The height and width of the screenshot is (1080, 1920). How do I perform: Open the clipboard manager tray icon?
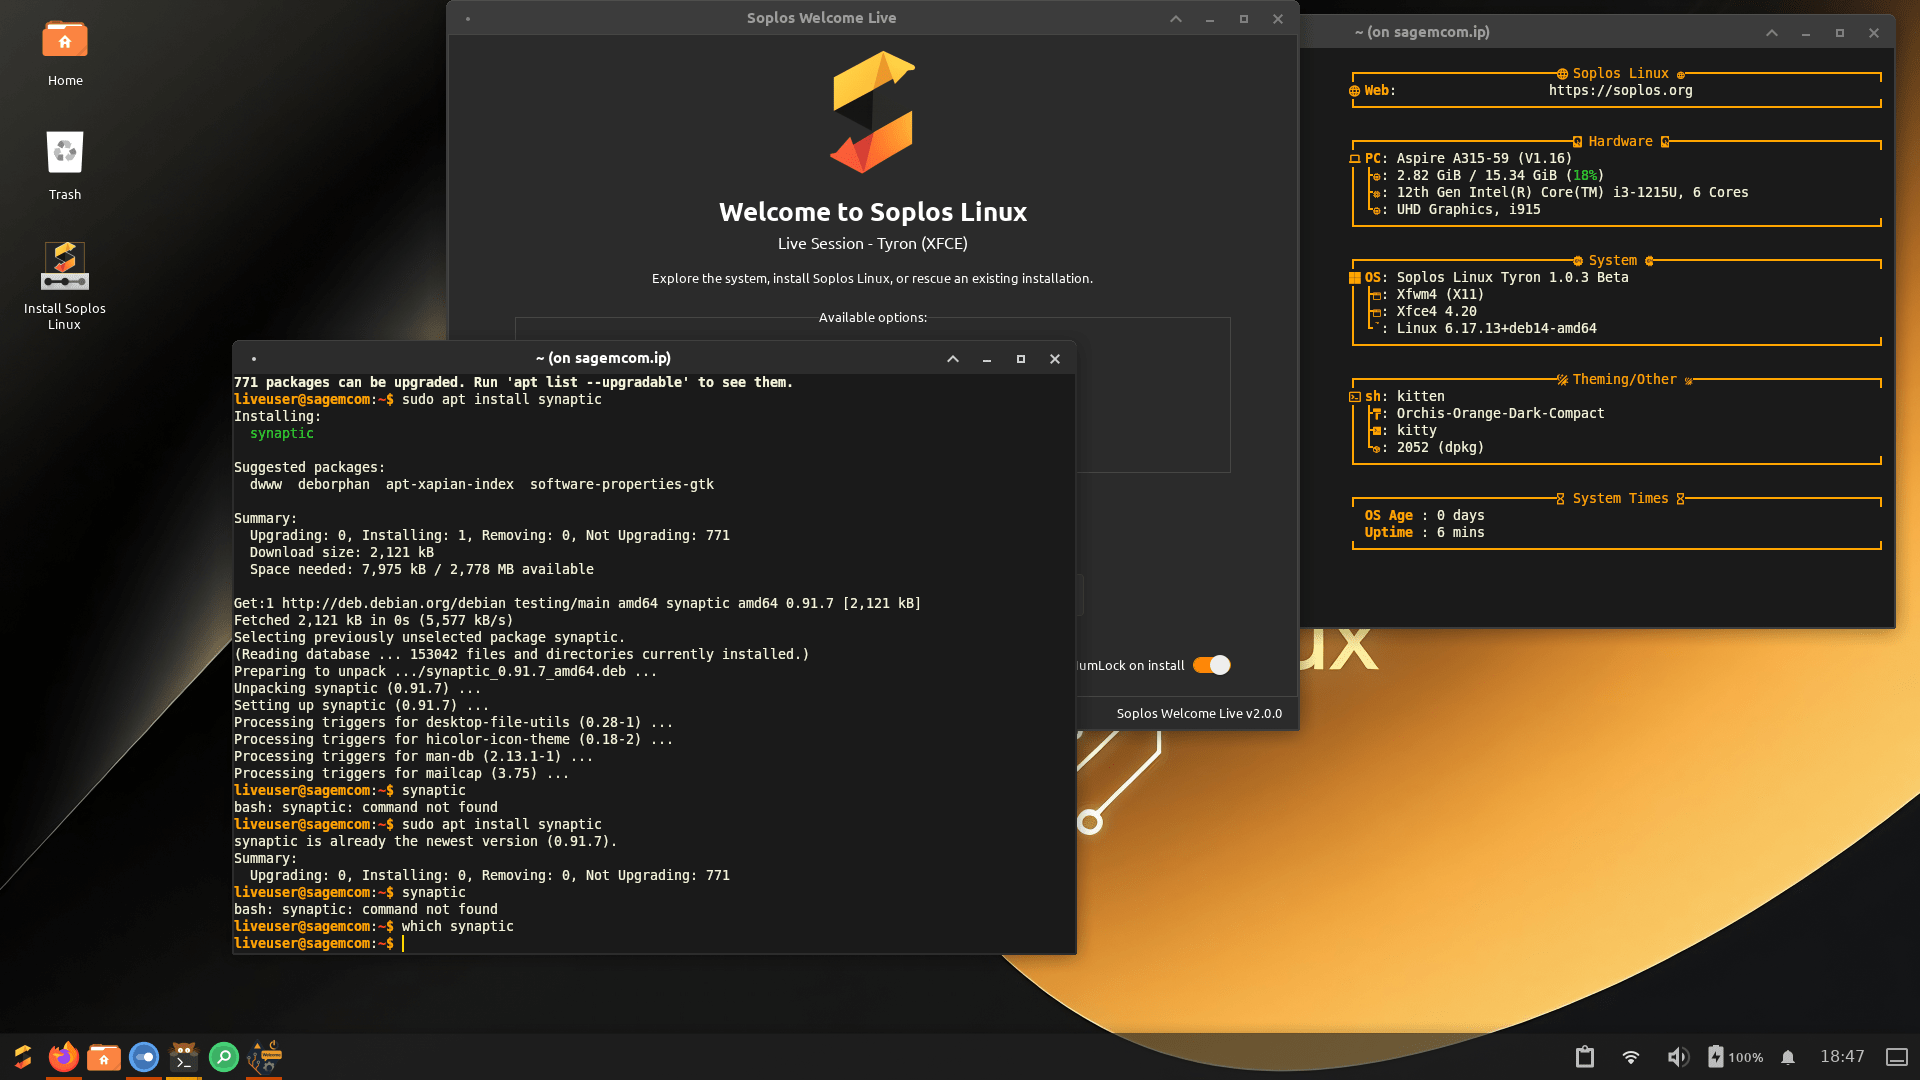[1585, 1057]
